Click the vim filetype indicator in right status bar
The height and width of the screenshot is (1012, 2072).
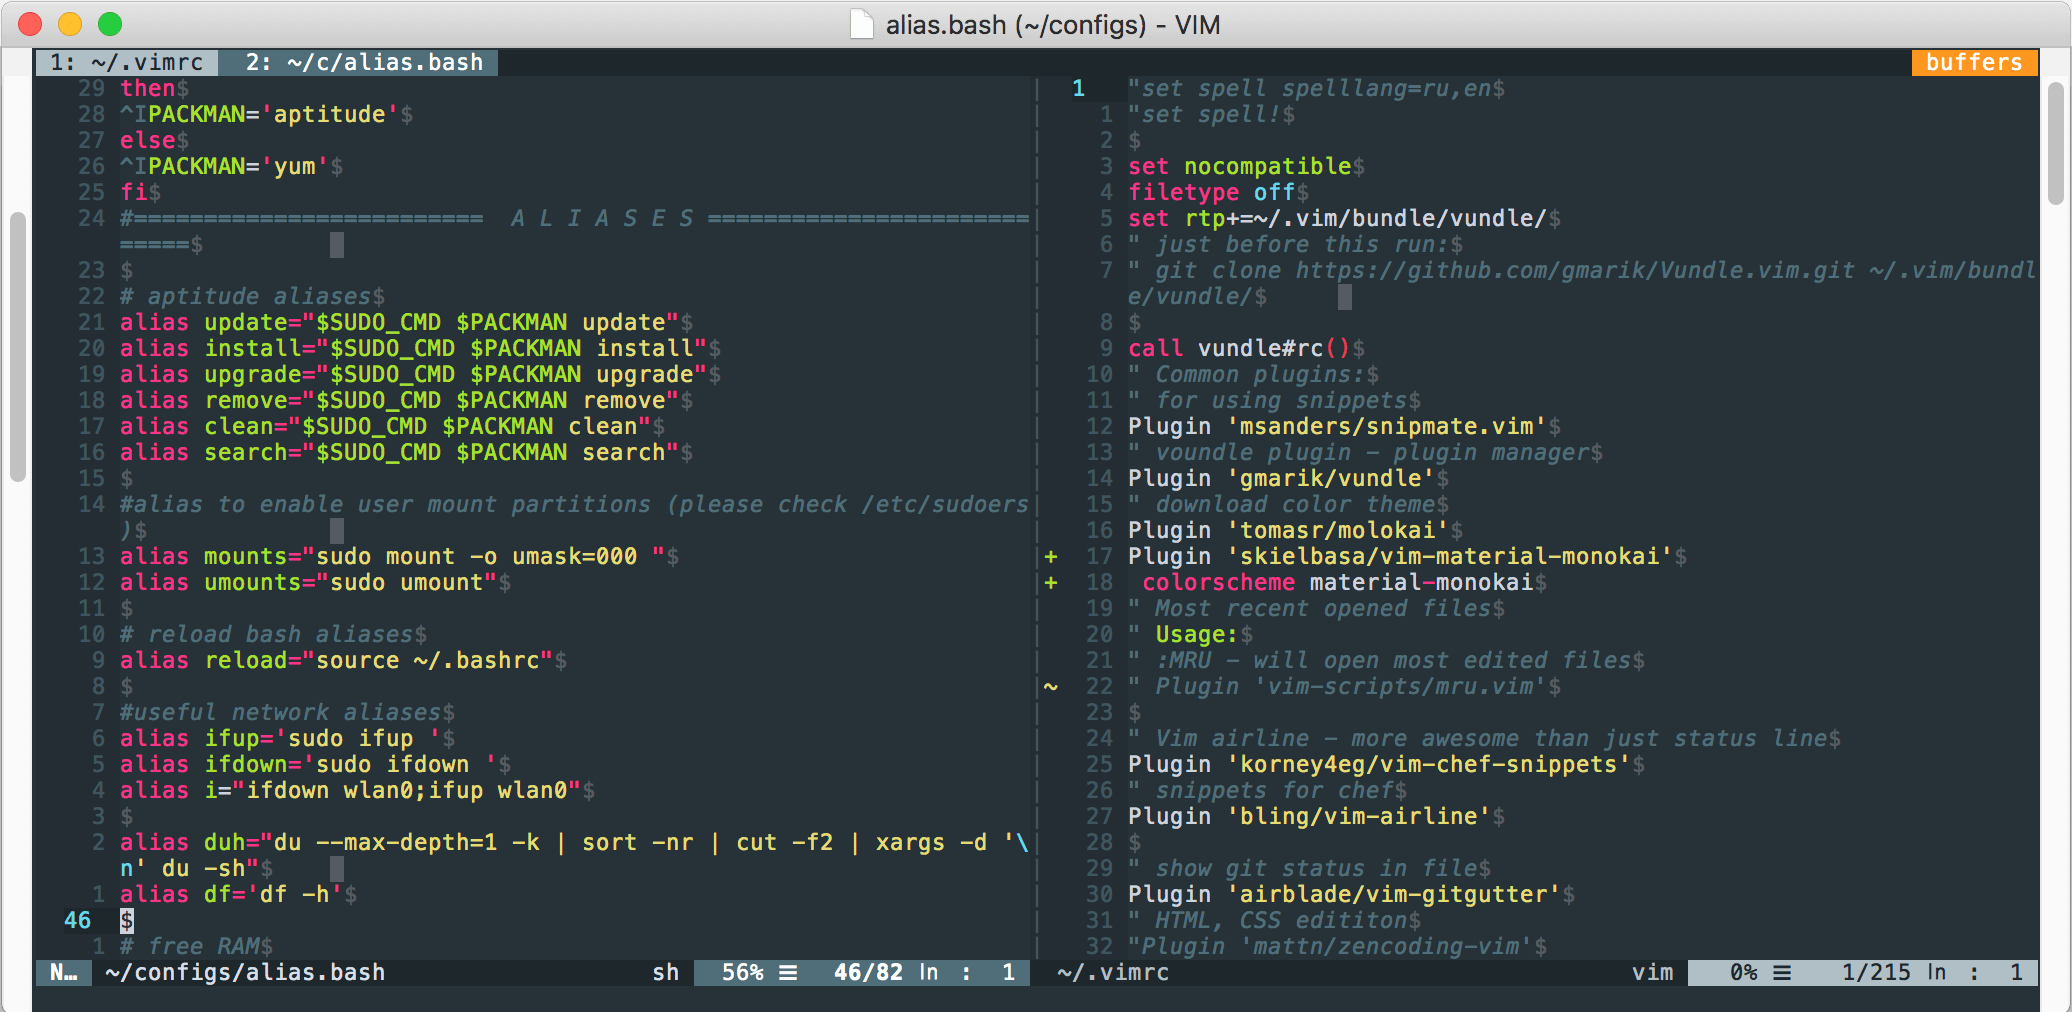(x=1655, y=971)
